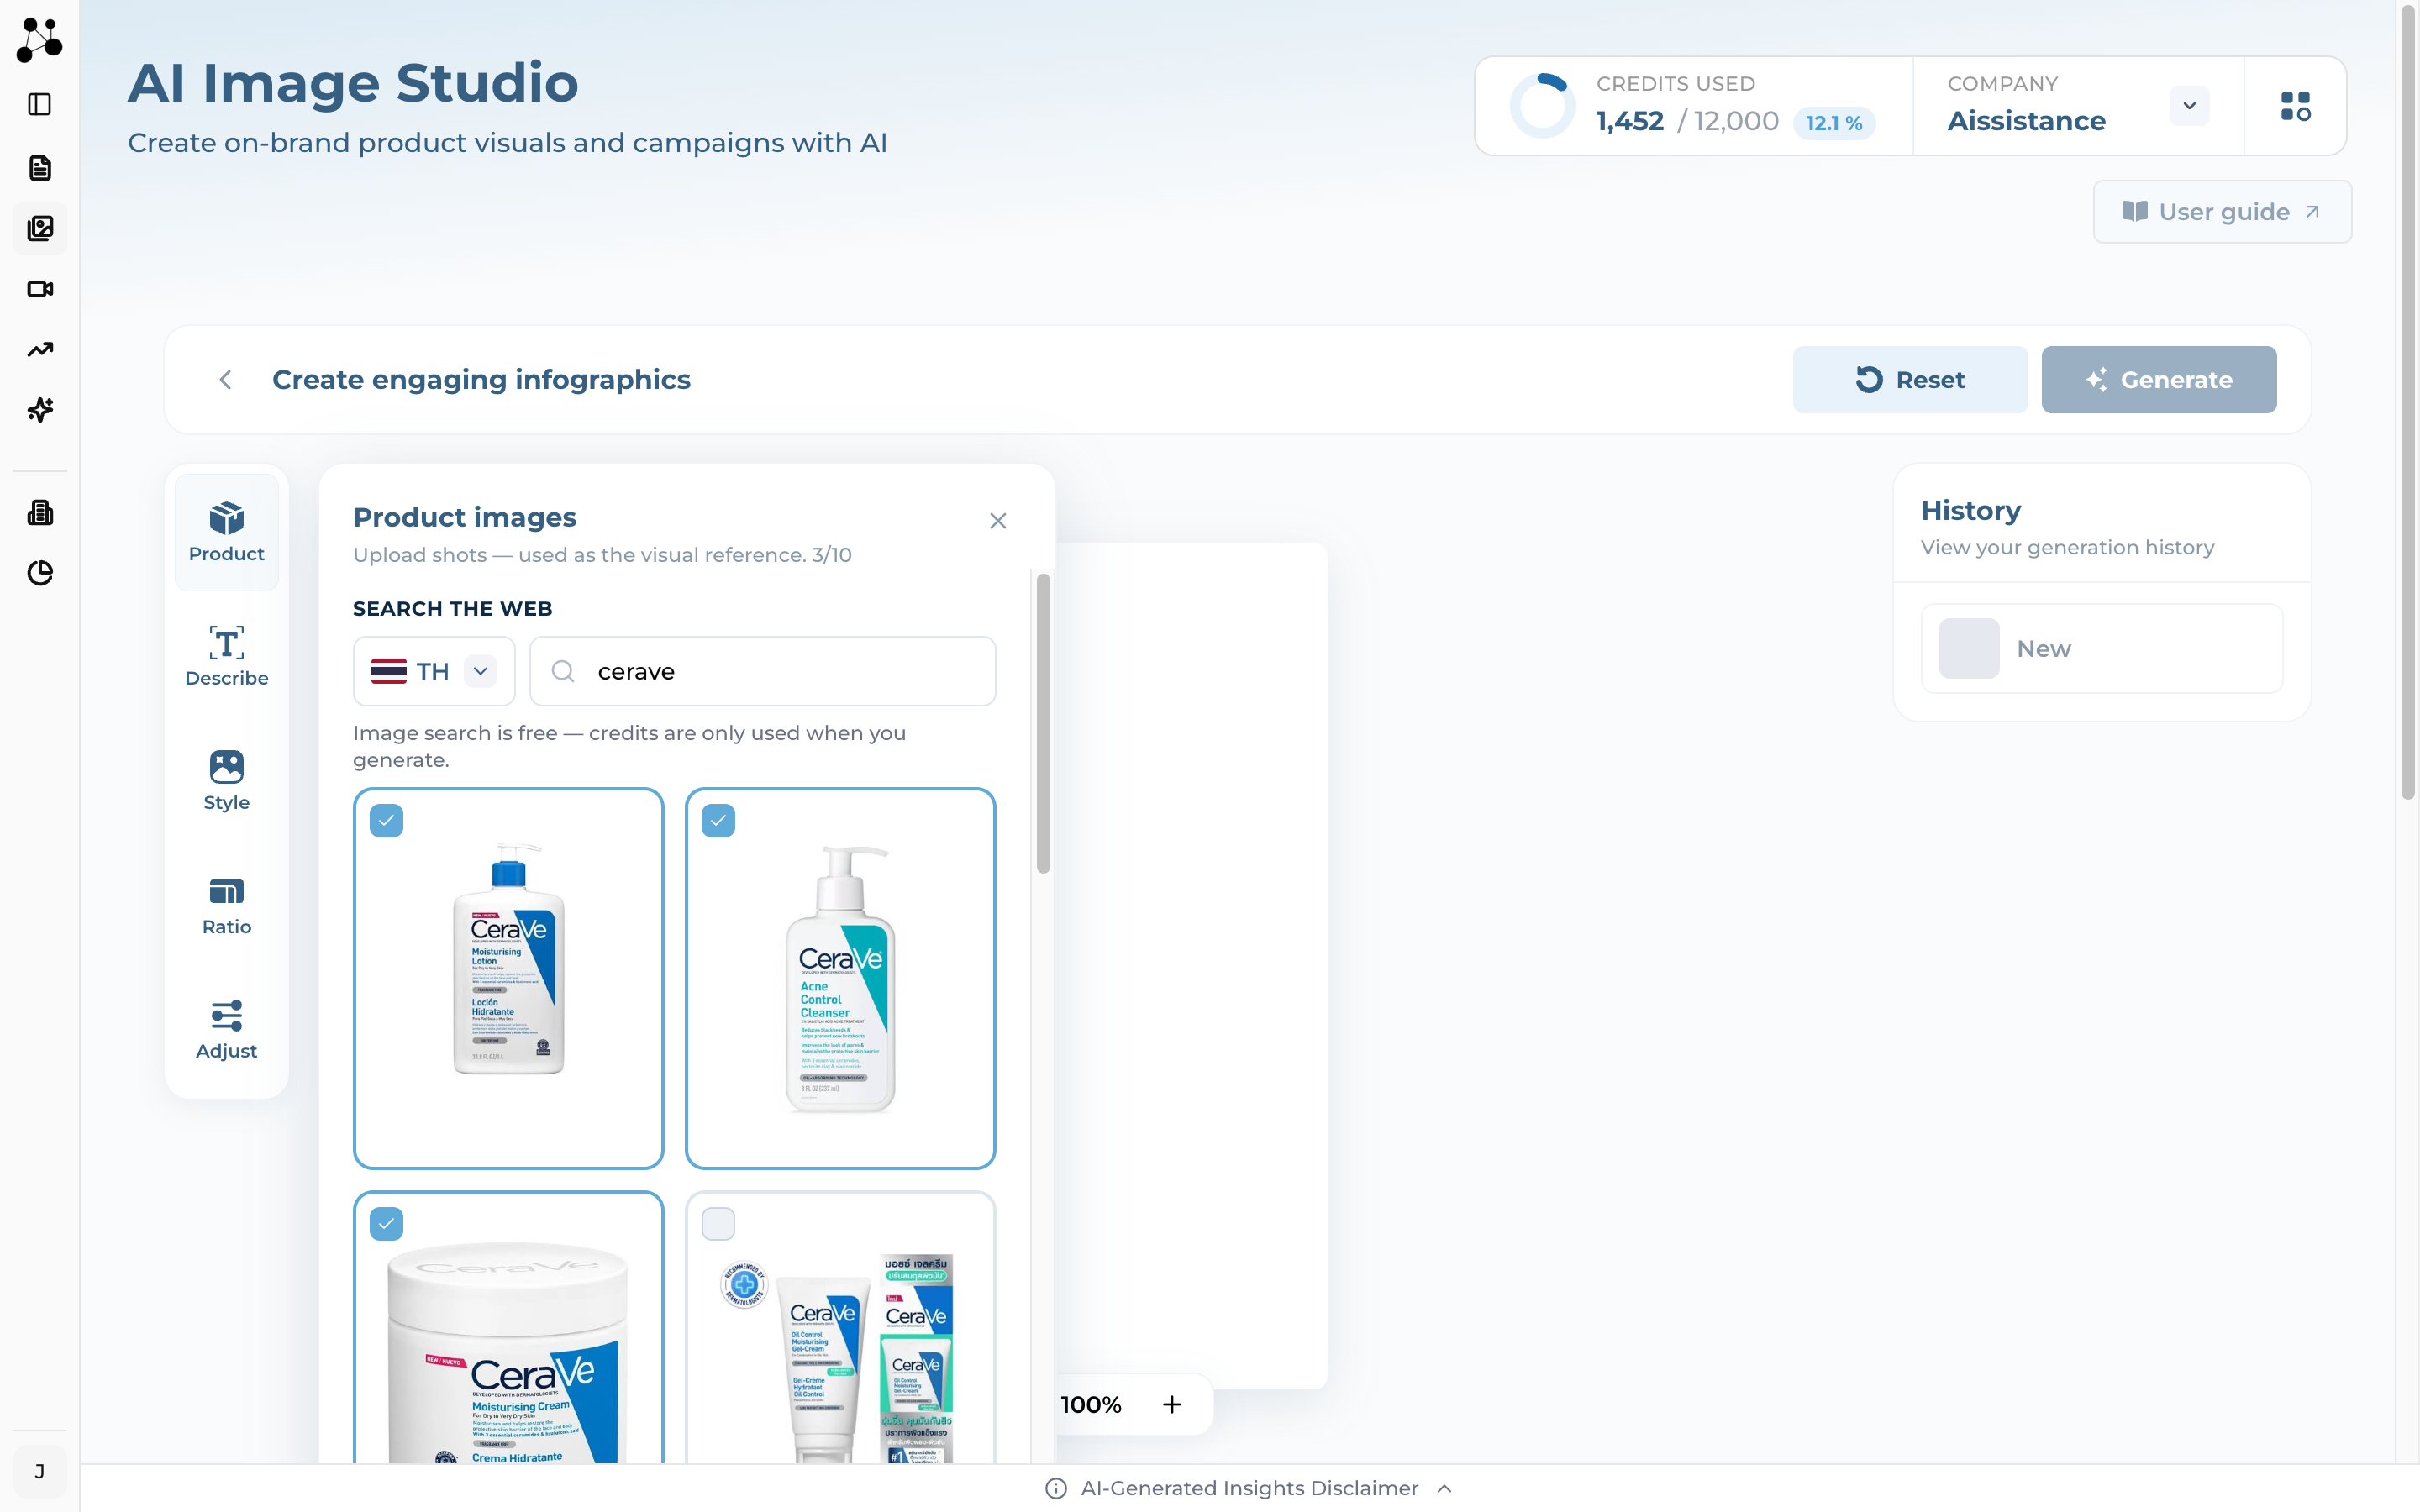Click the 100% zoom level value
This screenshot has width=2420, height=1512.
1090,1404
